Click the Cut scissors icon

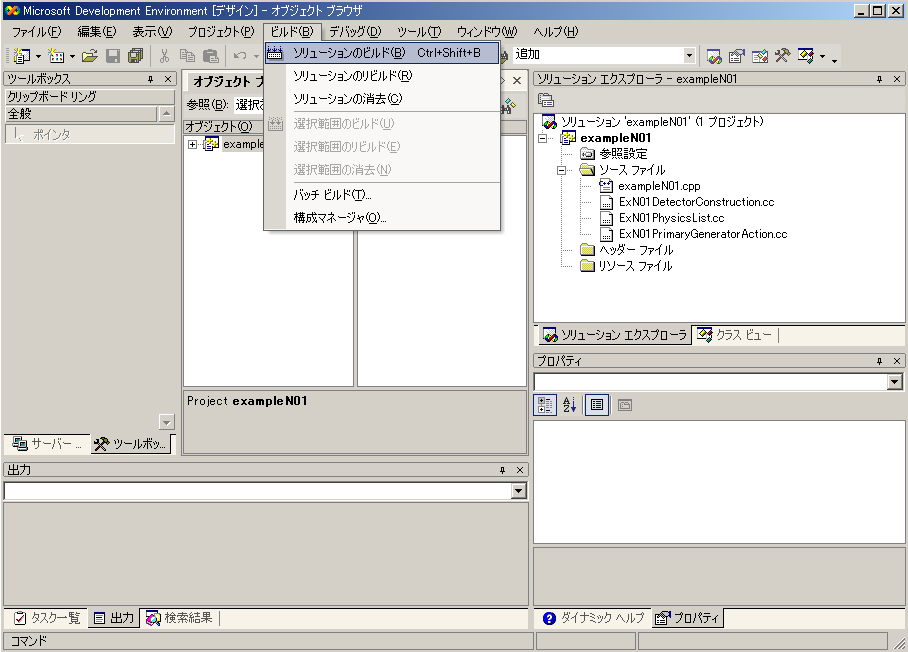click(164, 56)
